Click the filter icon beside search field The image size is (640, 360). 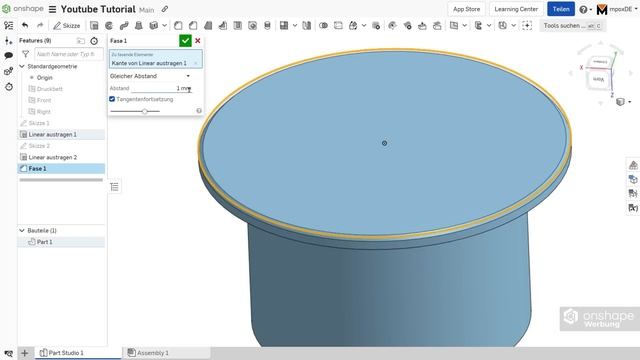[x=25, y=54]
